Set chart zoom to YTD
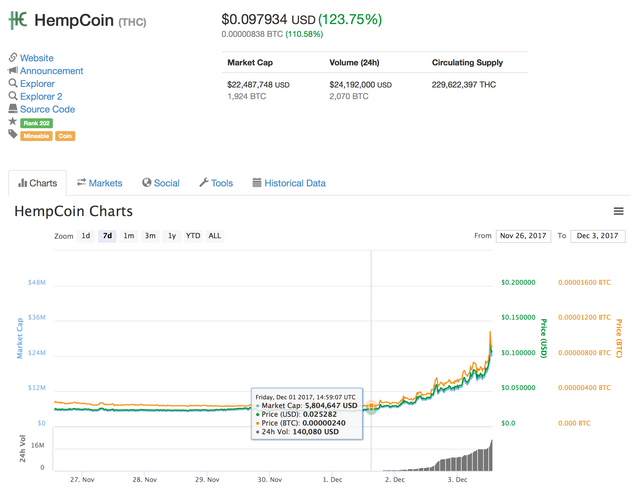 [x=193, y=236]
